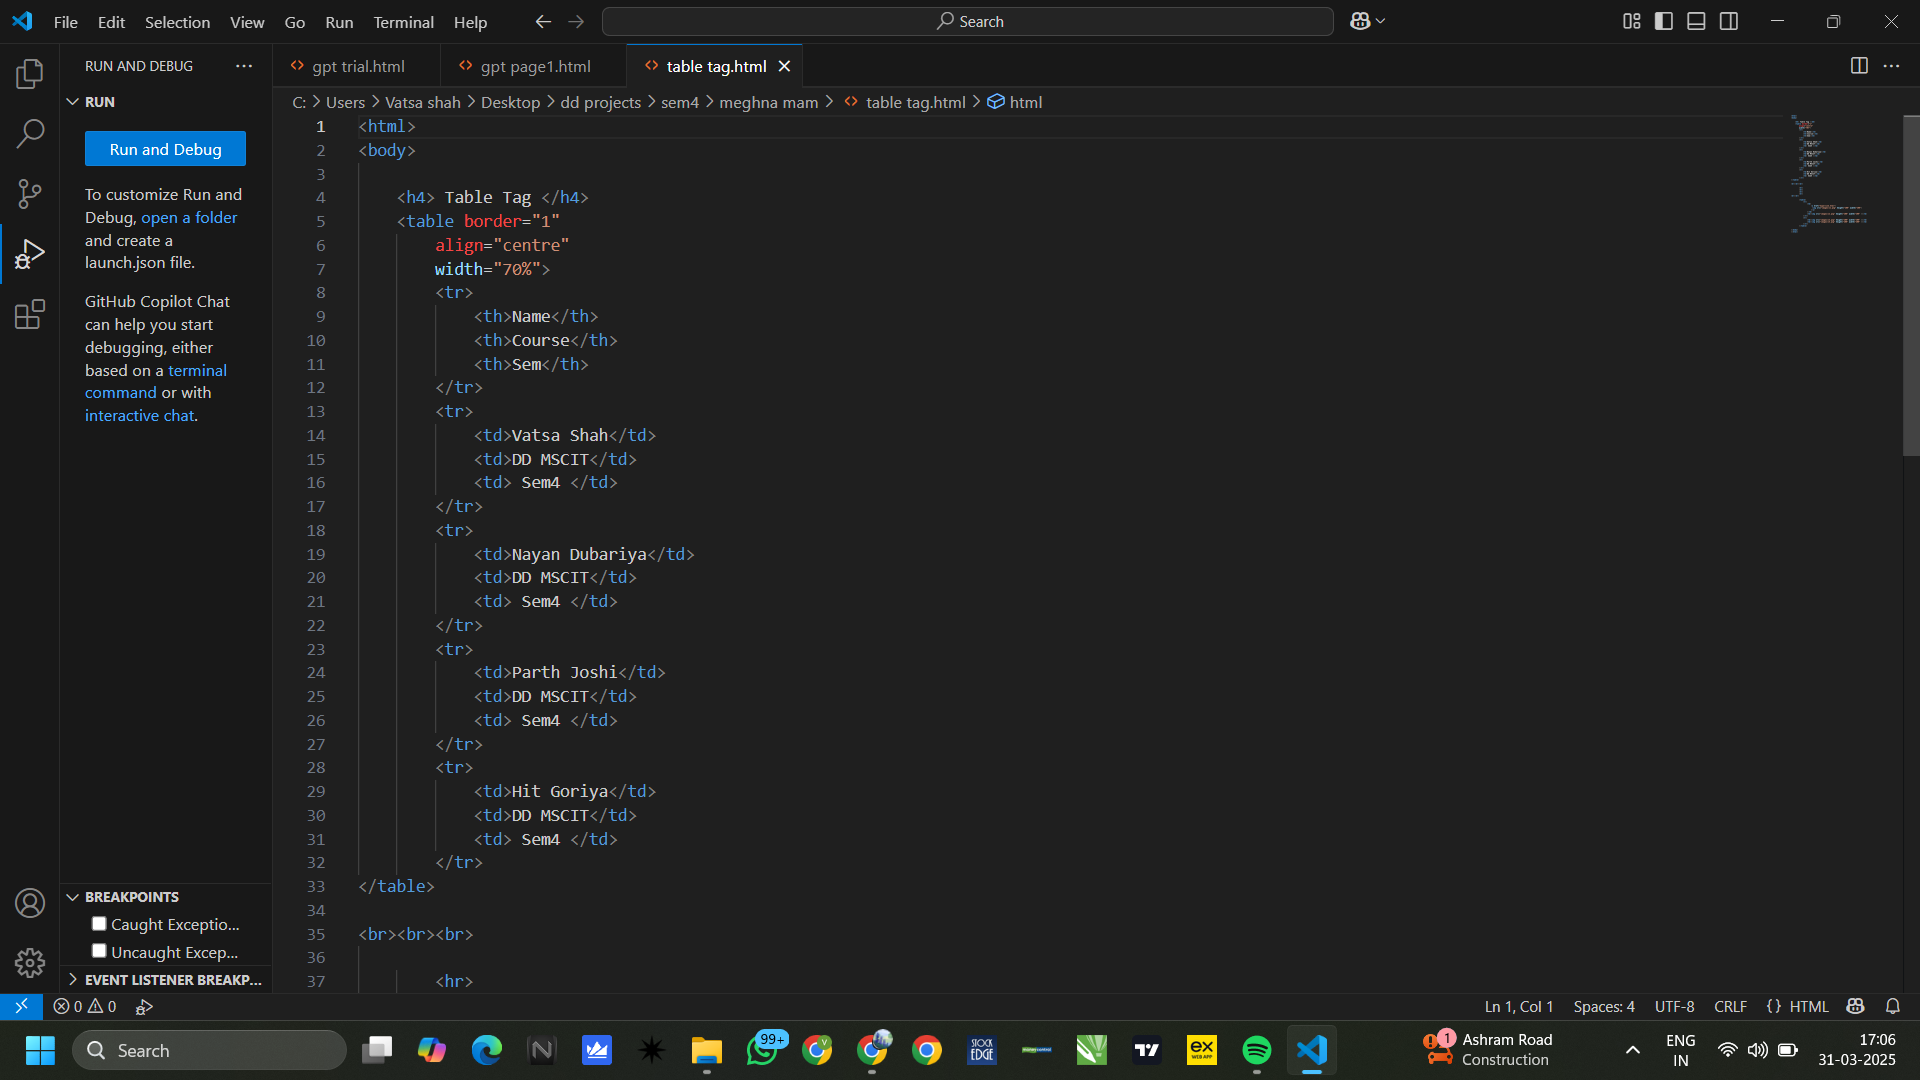The width and height of the screenshot is (1920, 1080).
Task: Switch to the gpt page1.html tab
Action: click(x=535, y=66)
